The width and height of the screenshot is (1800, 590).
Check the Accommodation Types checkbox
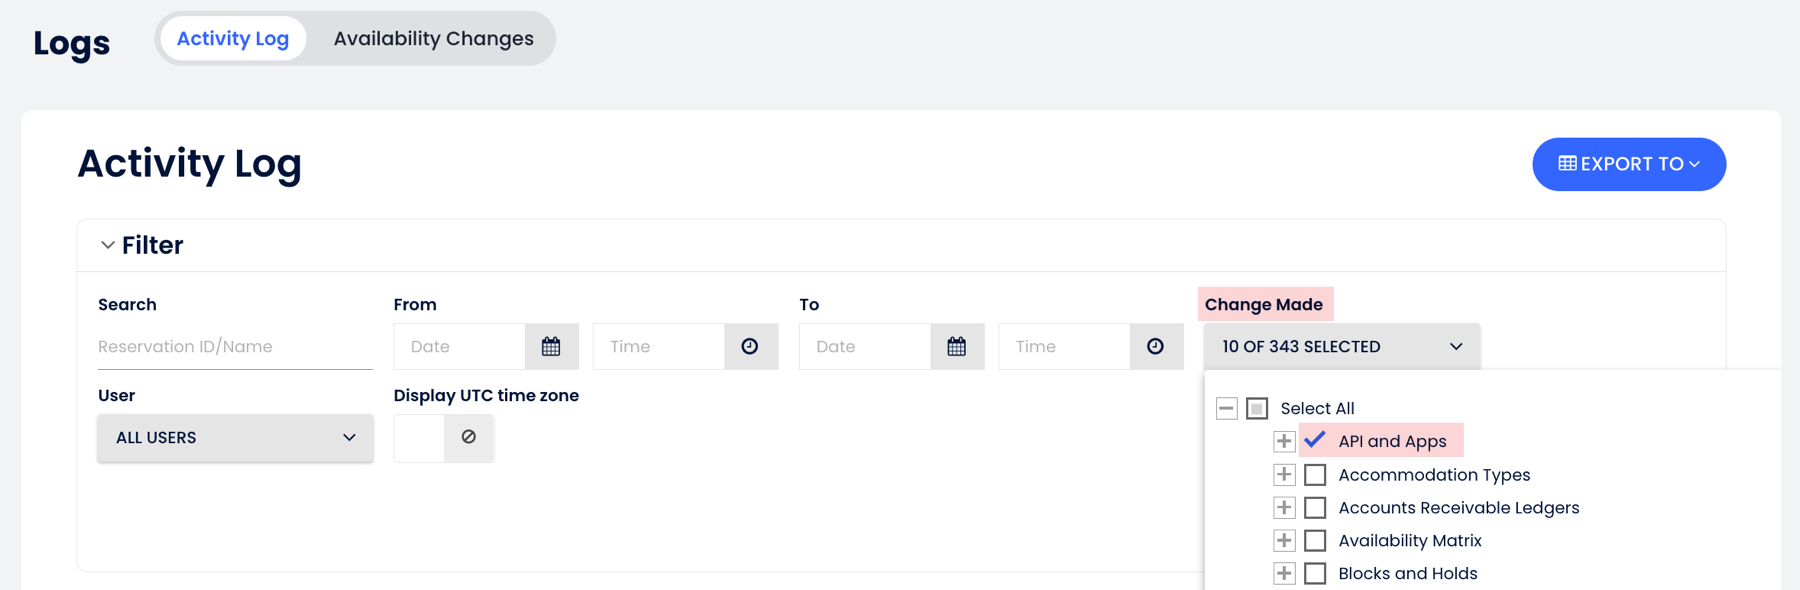pos(1315,474)
